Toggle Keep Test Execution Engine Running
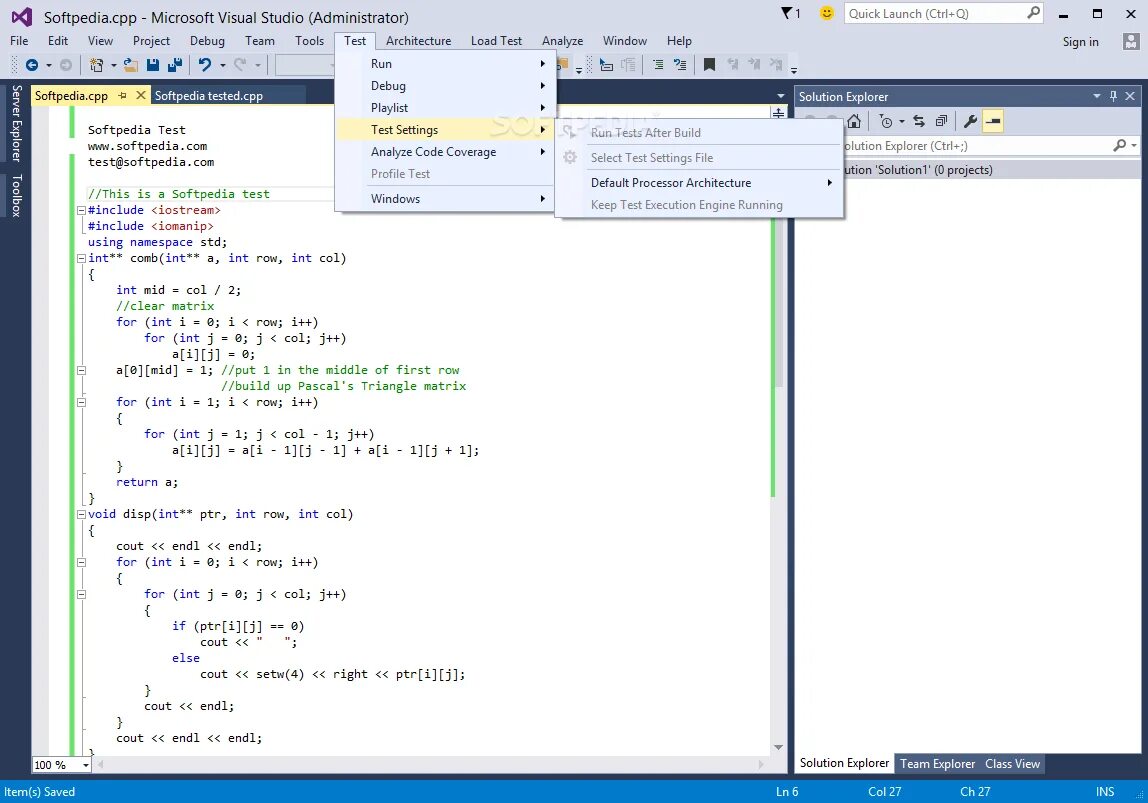This screenshot has width=1148, height=803. tap(686, 205)
